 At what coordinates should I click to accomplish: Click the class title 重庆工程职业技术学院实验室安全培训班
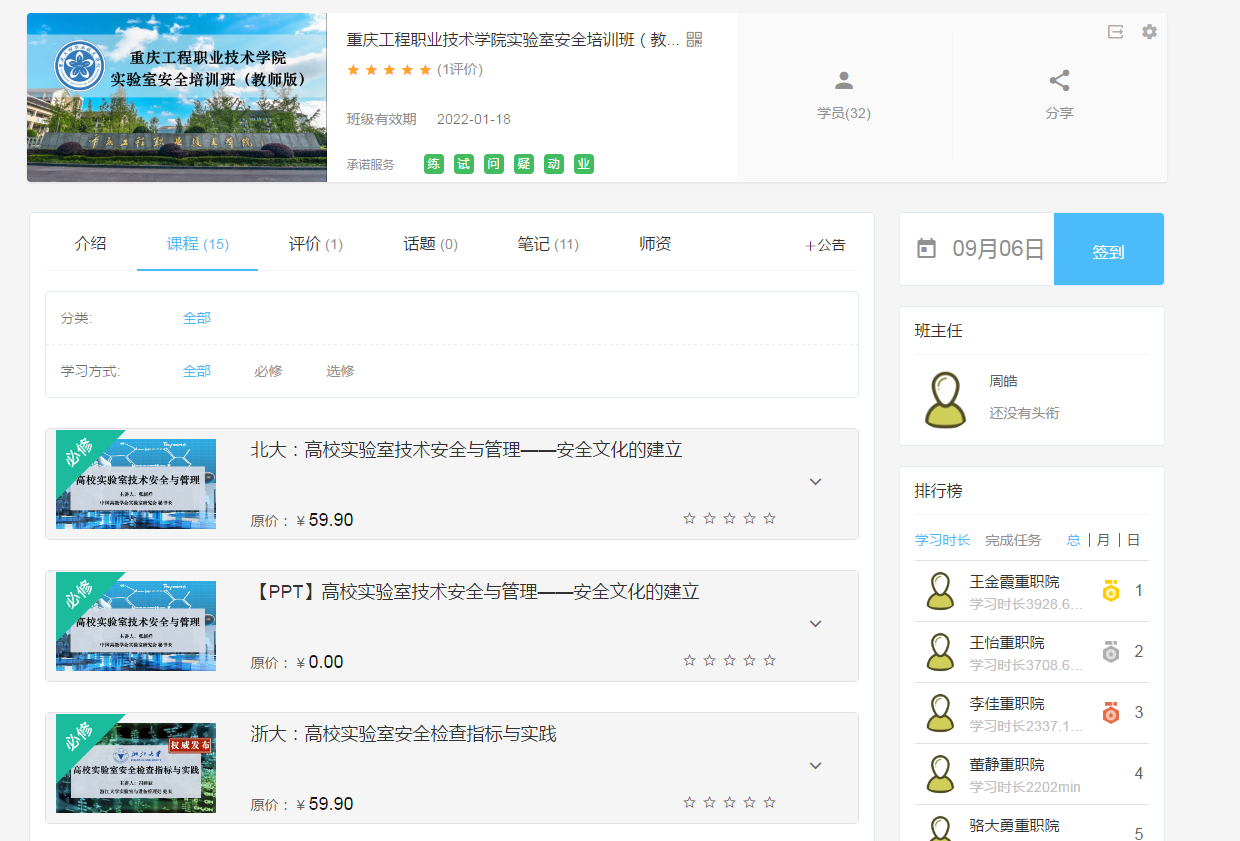(x=513, y=40)
